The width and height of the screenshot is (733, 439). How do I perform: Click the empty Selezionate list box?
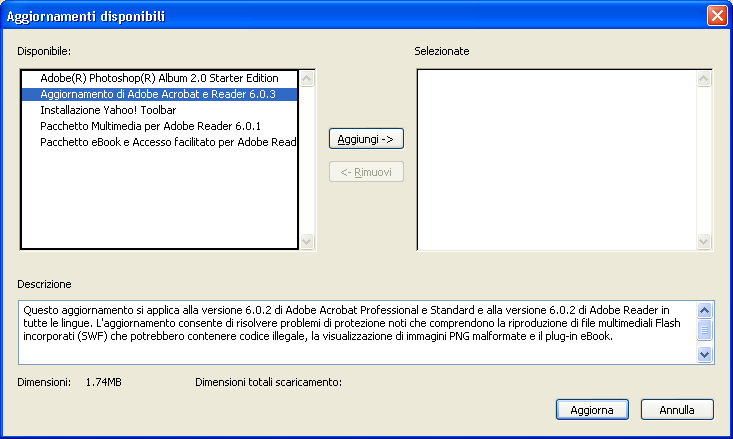pos(556,160)
